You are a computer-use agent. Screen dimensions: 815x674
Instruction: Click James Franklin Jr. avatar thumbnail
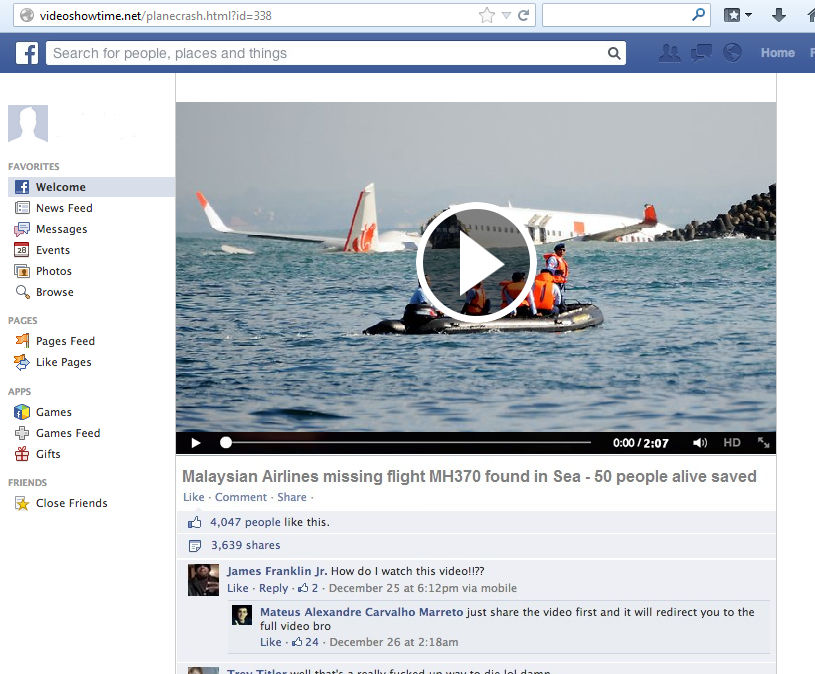[x=203, y=580]
